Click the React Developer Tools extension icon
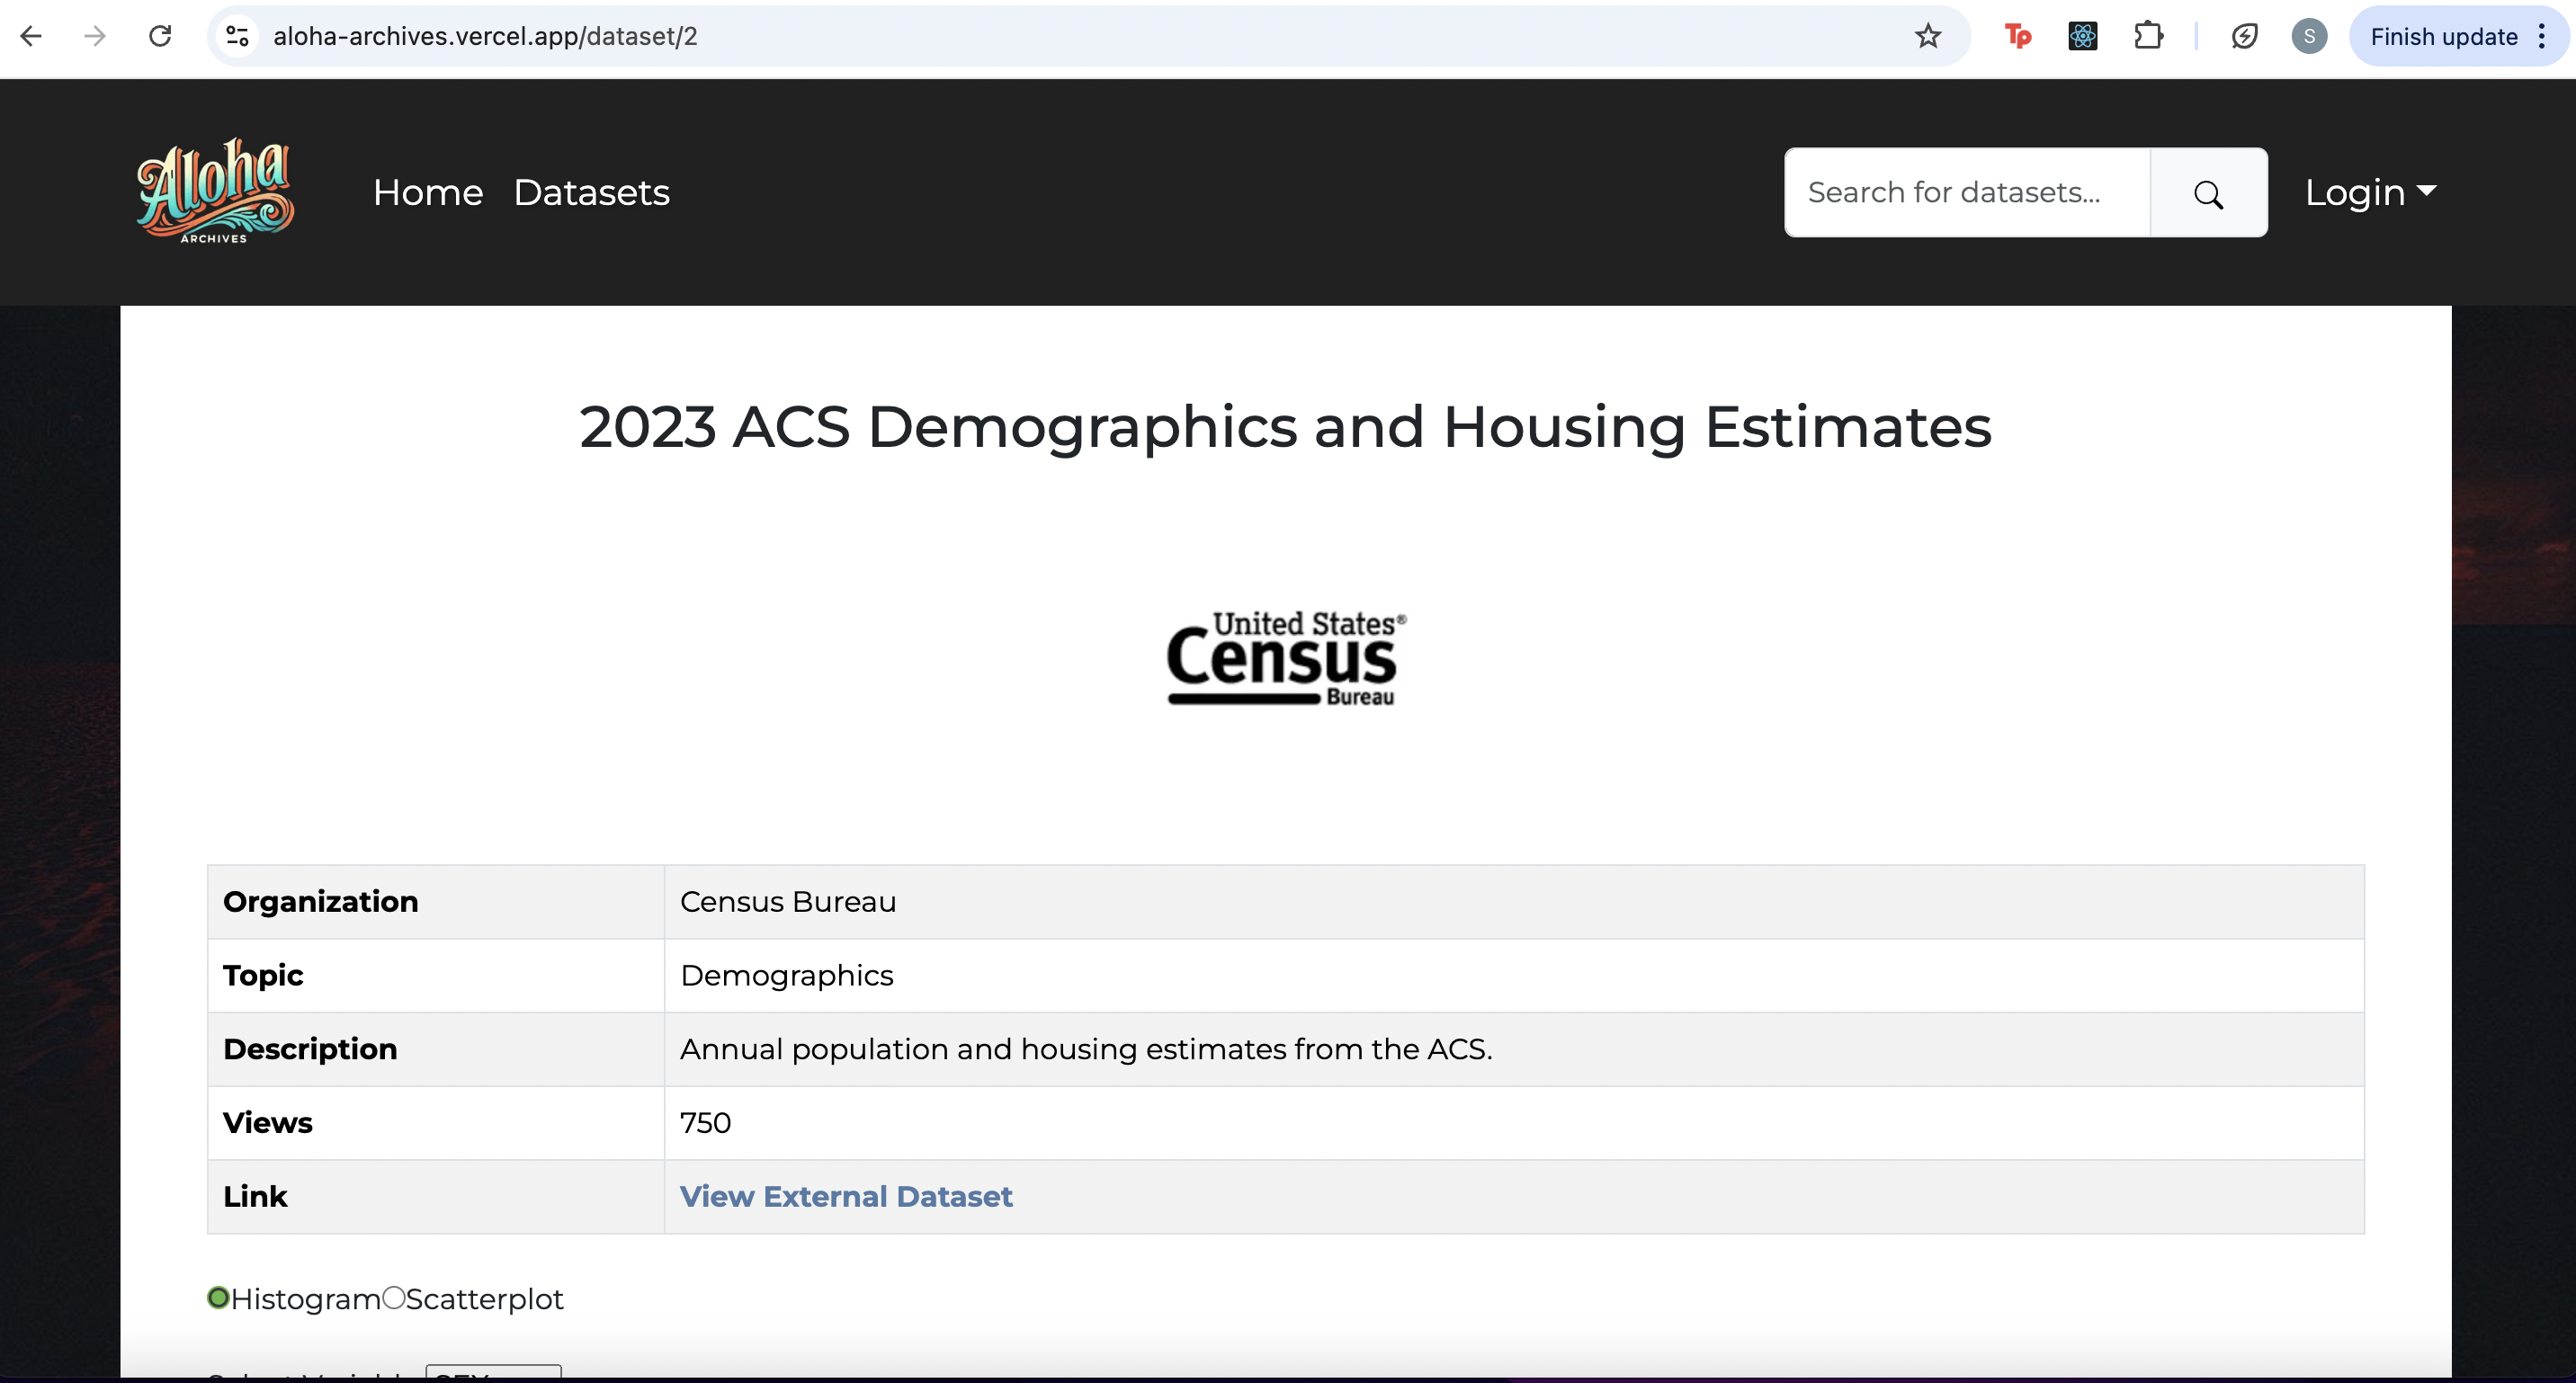 click(2083, 37)
